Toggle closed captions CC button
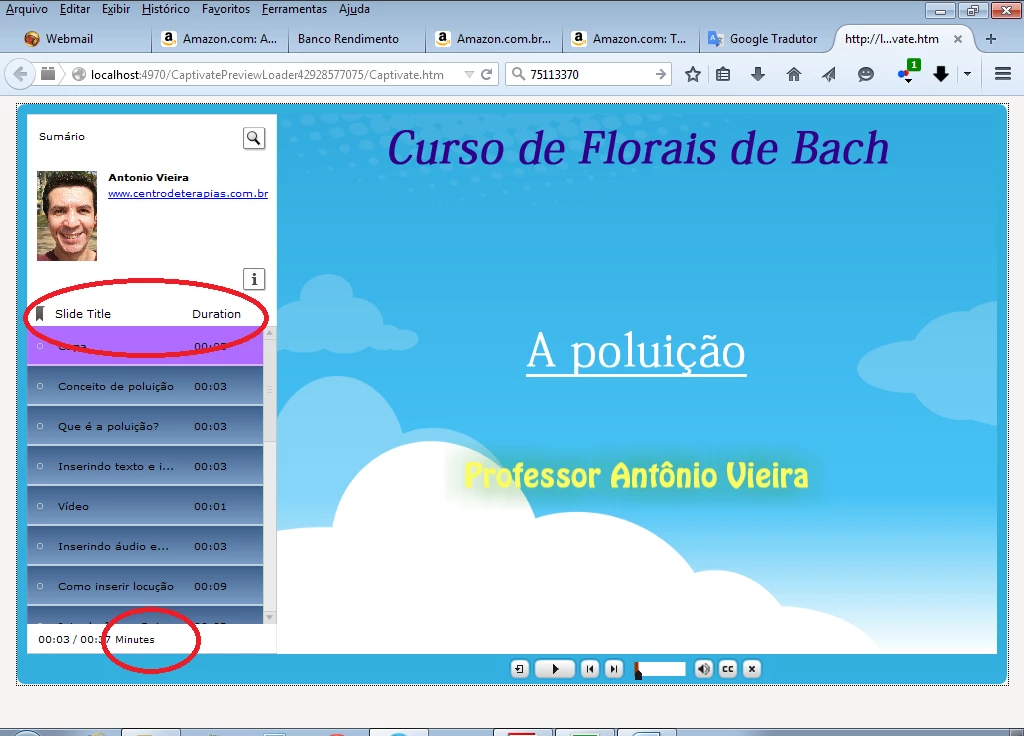1024x736 pixels. 728,669
